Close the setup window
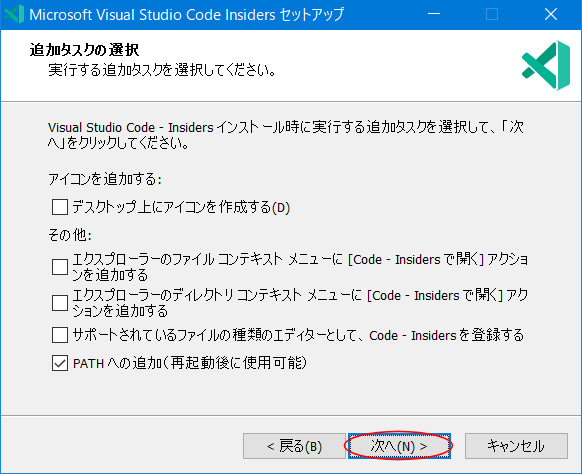Image resolution: width=582 pixels, height=474 pixels. 551,14
